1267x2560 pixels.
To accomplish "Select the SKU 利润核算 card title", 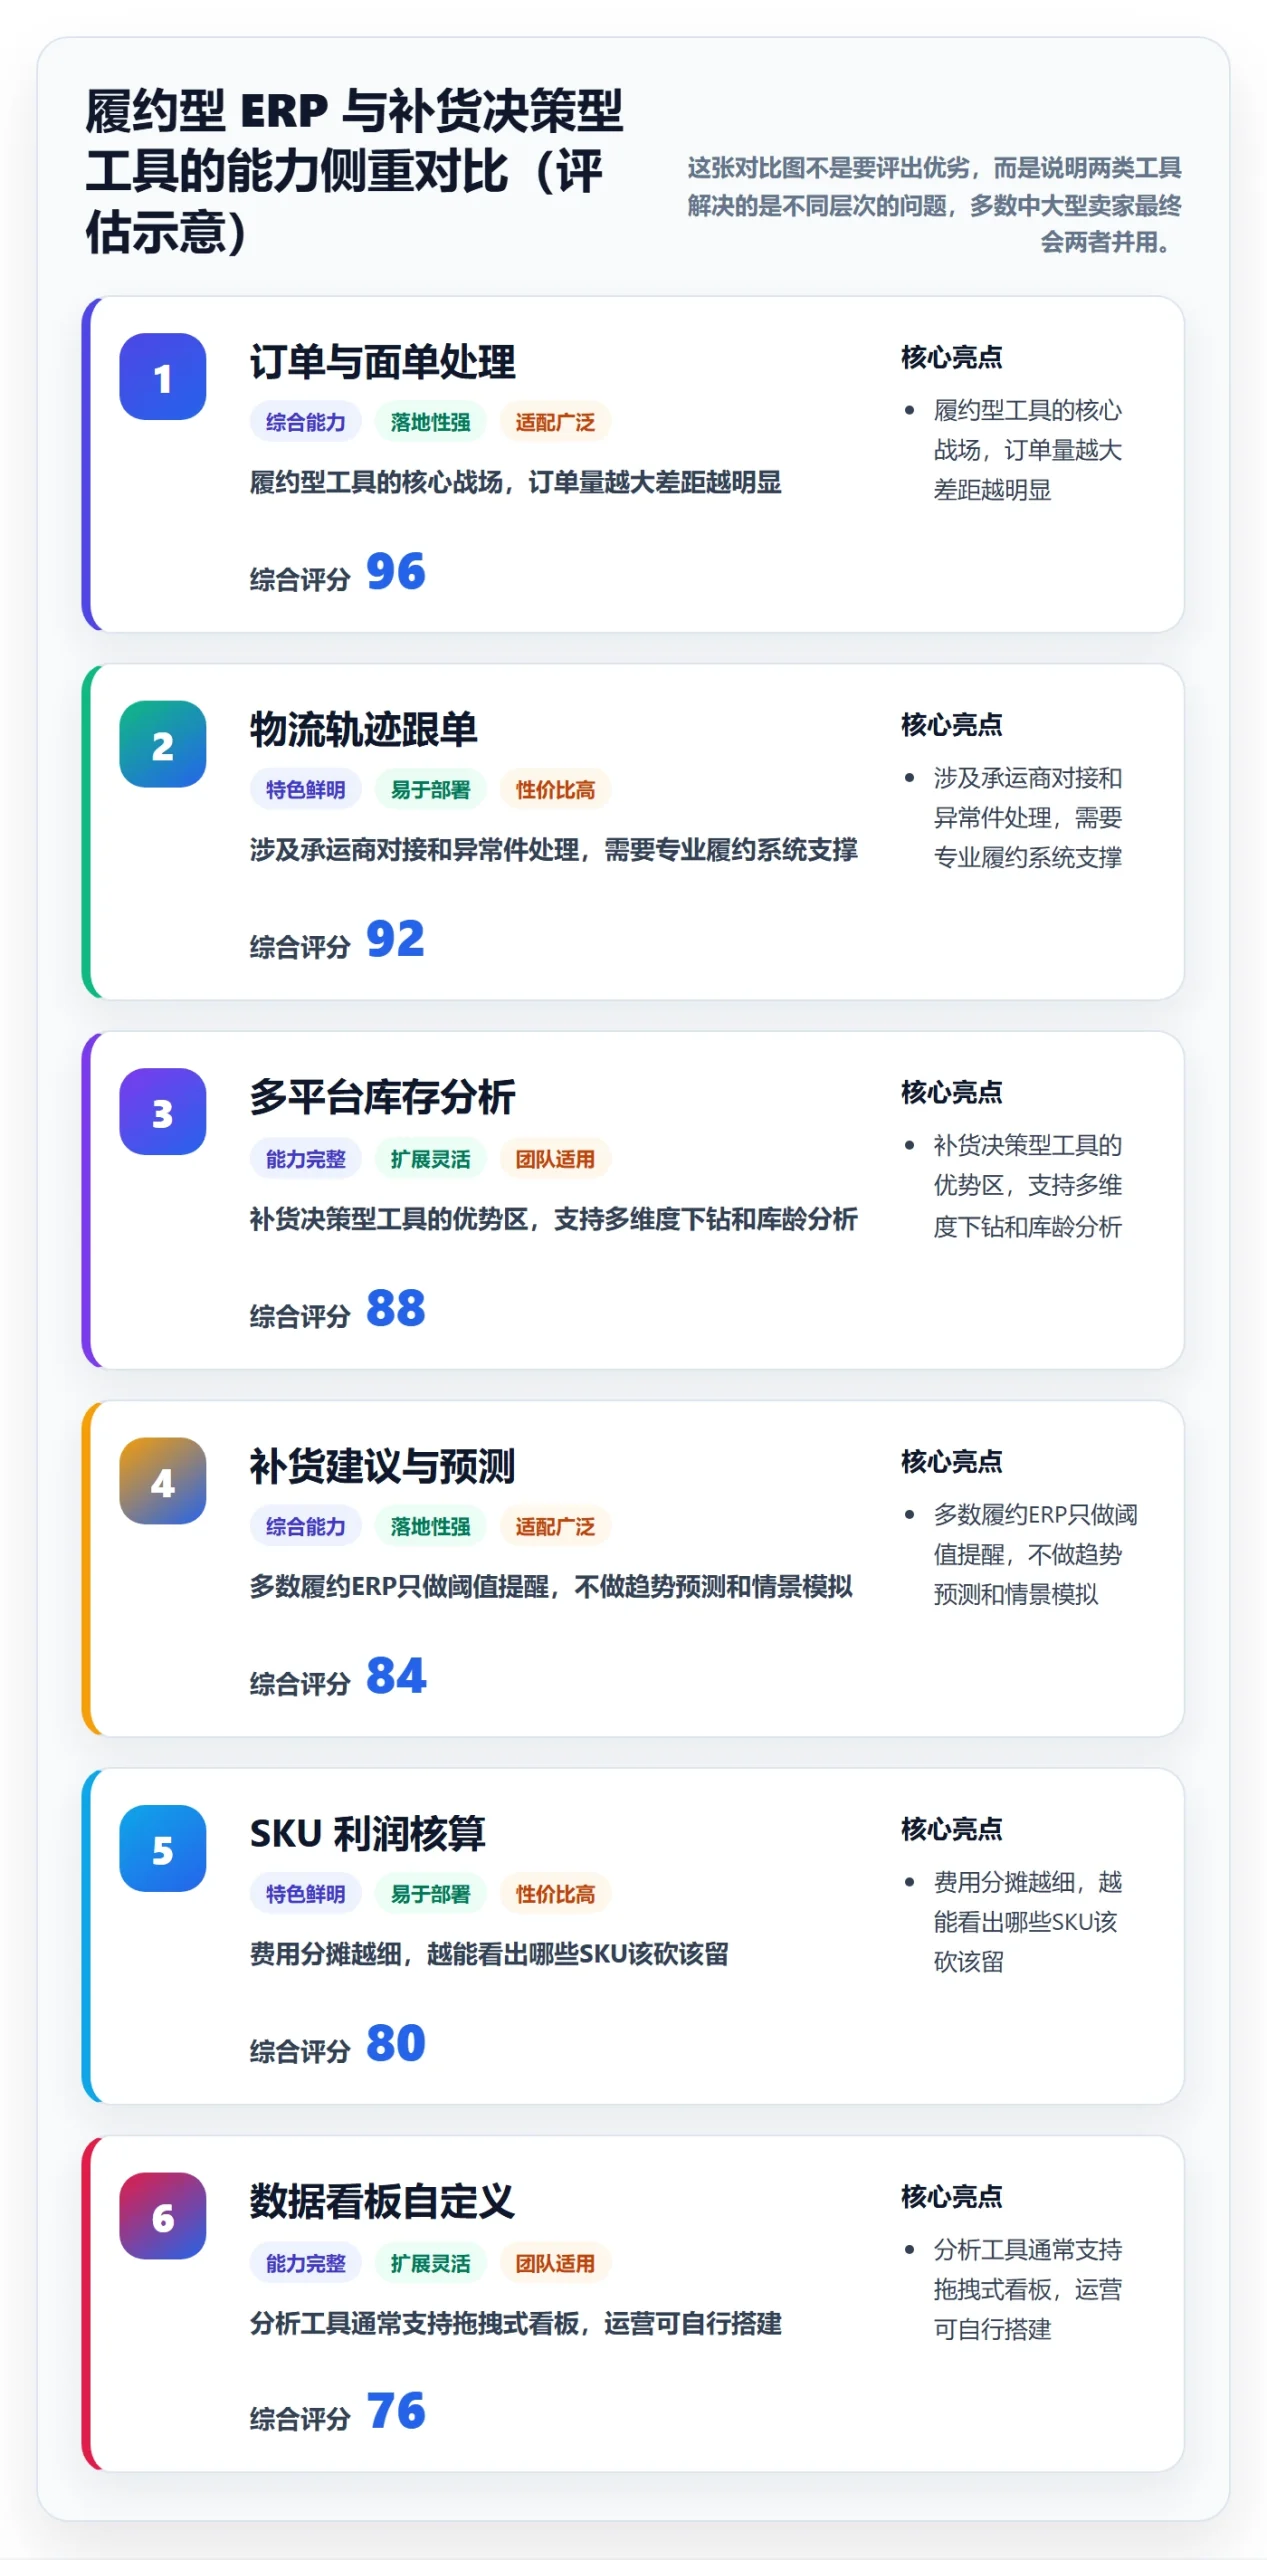I will 367,1834.
